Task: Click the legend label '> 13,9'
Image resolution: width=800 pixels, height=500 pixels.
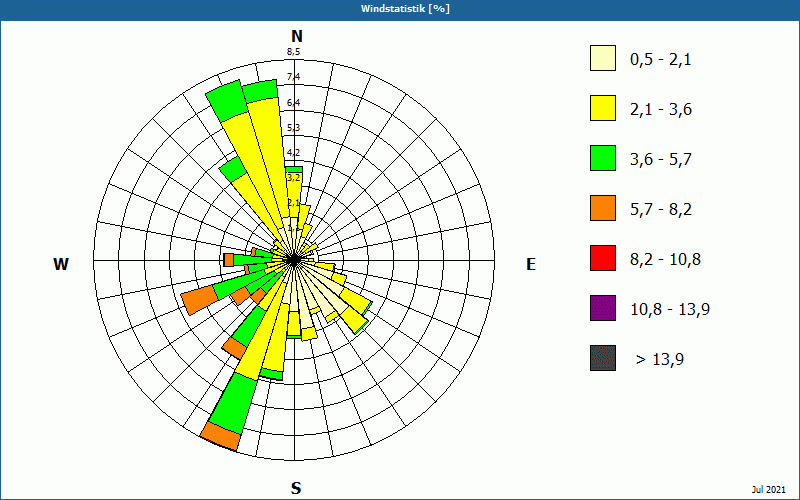Action: (x=660, y=360)
